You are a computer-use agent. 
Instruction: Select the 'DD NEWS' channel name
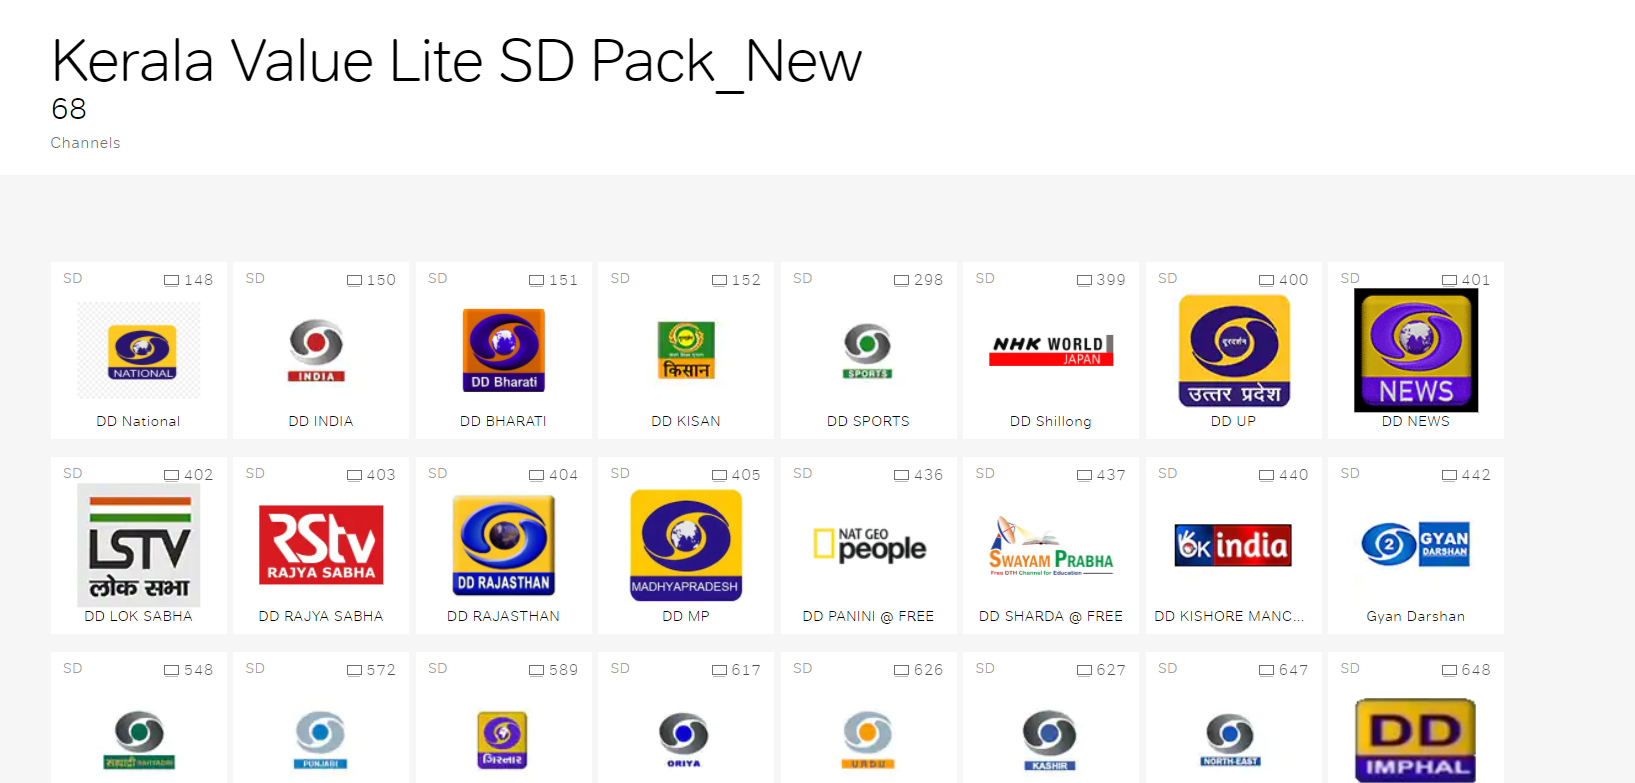click(1416, 421)
